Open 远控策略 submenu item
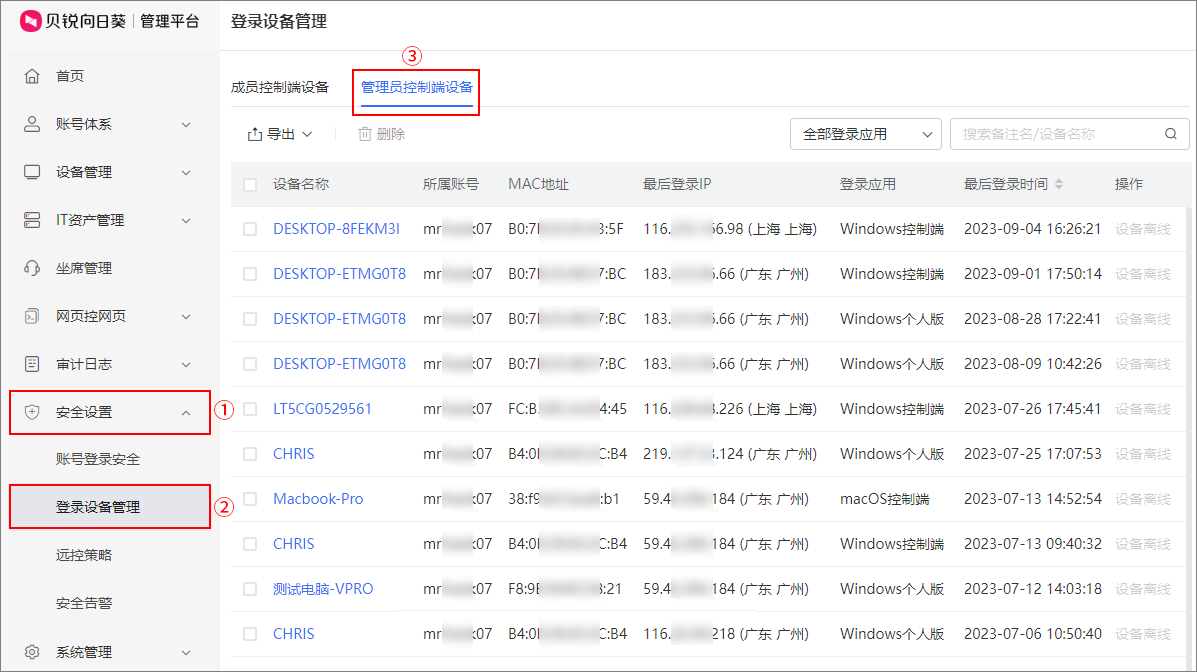This screenshot has width=1197, height=672. pos(84,555)
